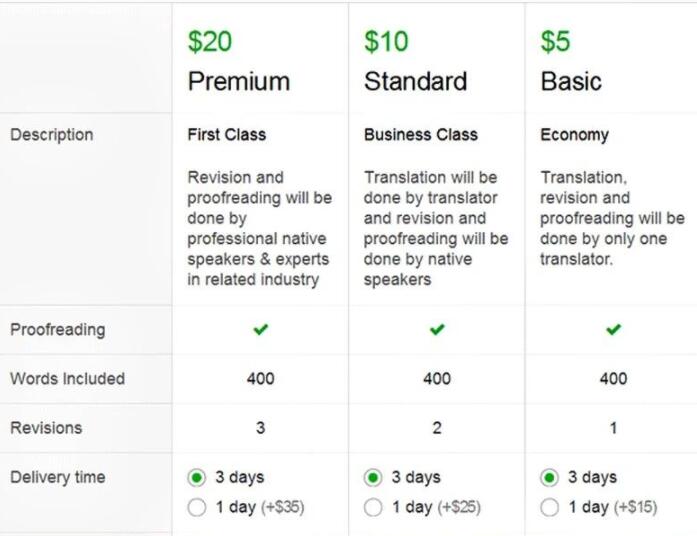Select the Basic package heading
Screen dimensions: 697x536
tap(571, 81)
